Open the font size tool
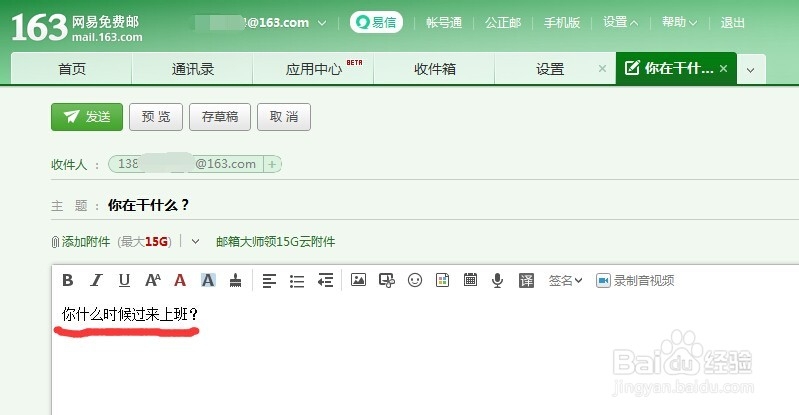The width and height of the screenshot is (799, 415). click(152, 280)
